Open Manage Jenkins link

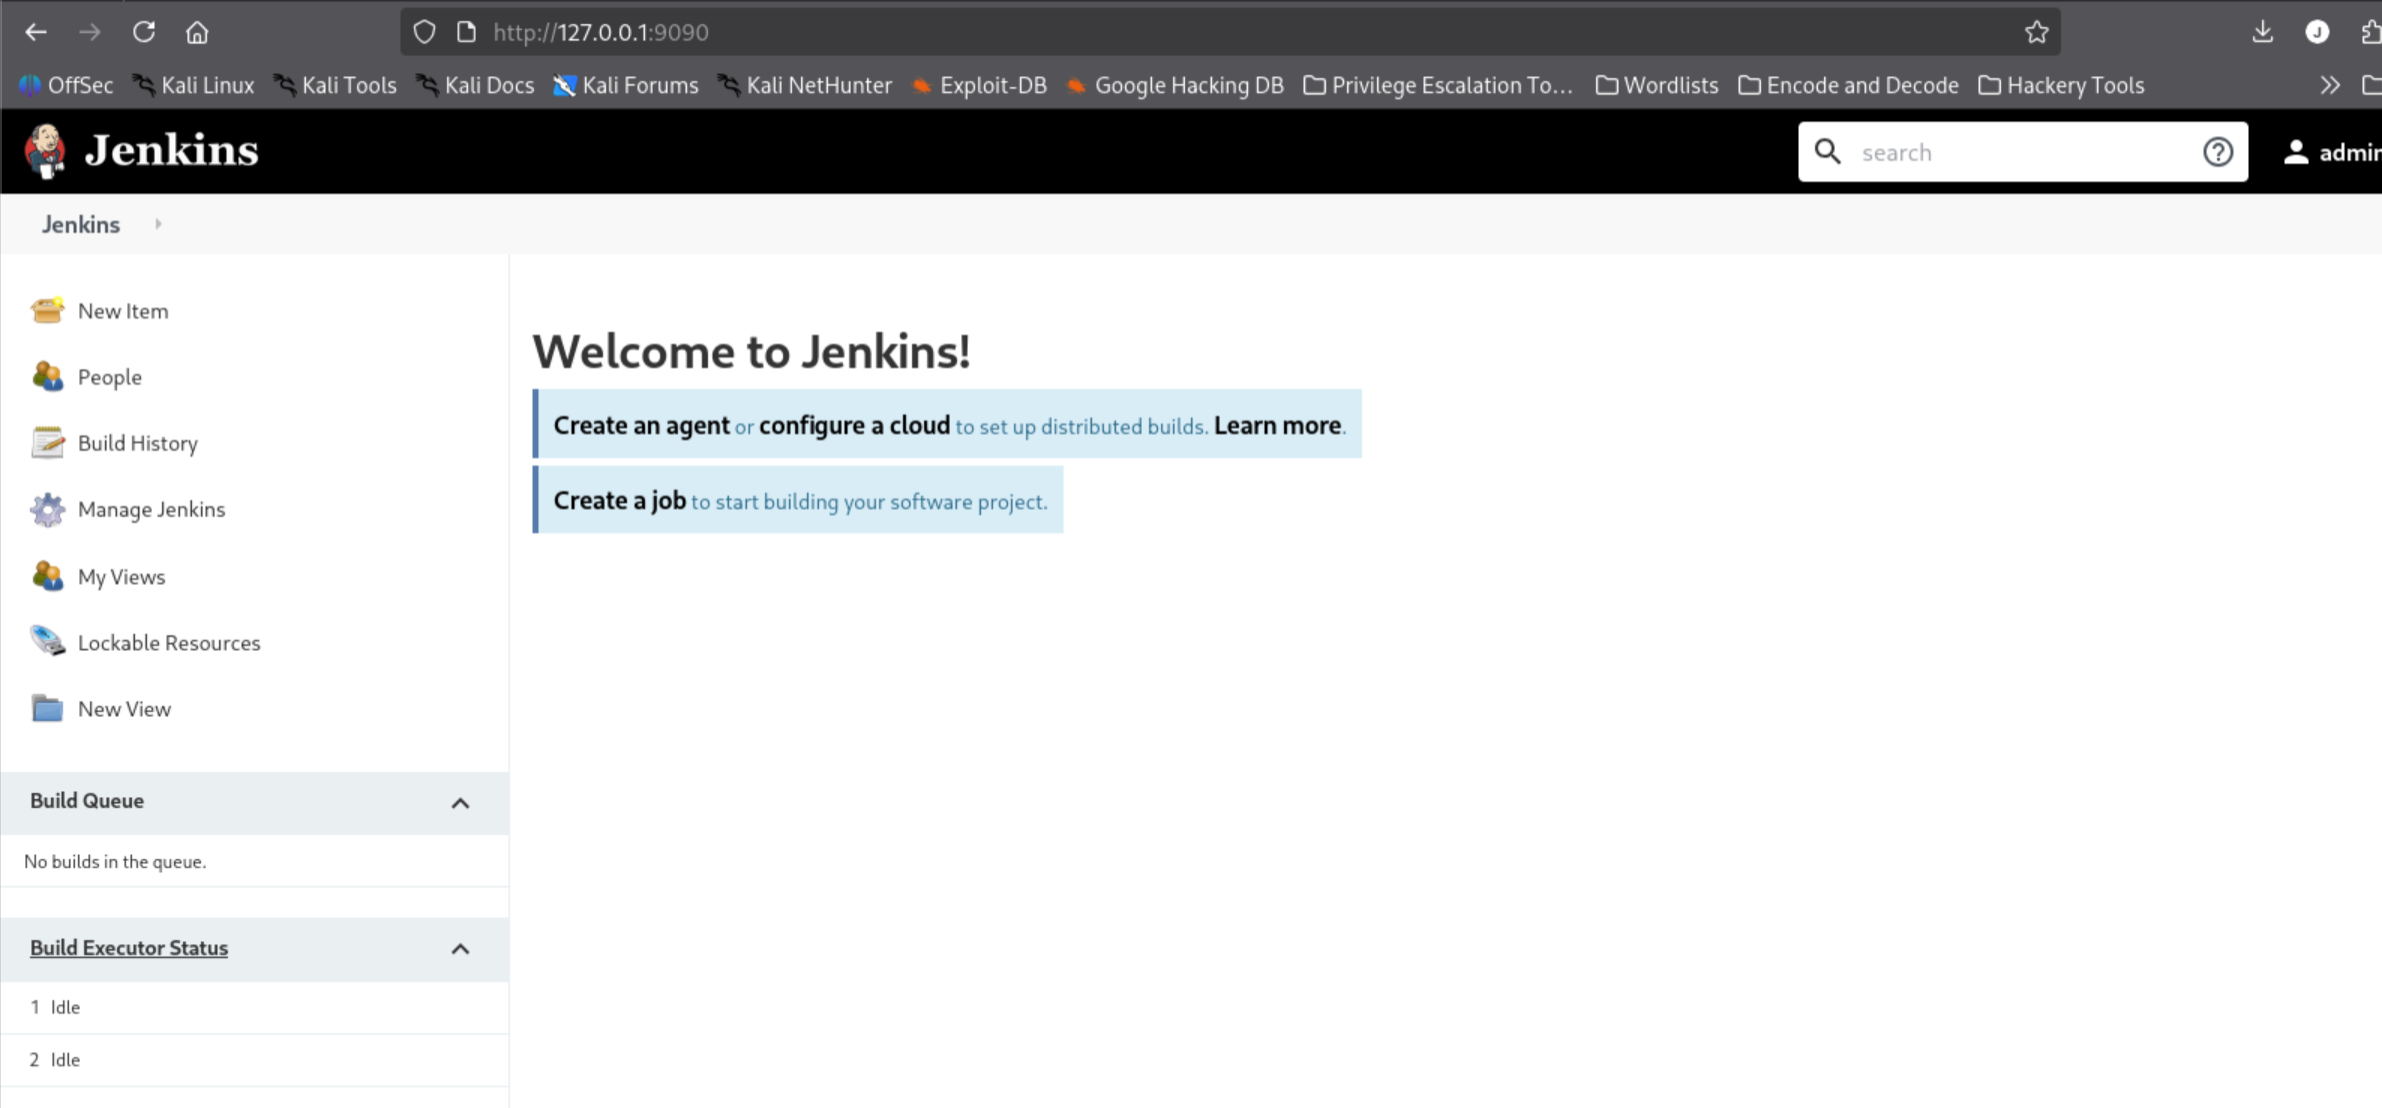pos(151,509)
